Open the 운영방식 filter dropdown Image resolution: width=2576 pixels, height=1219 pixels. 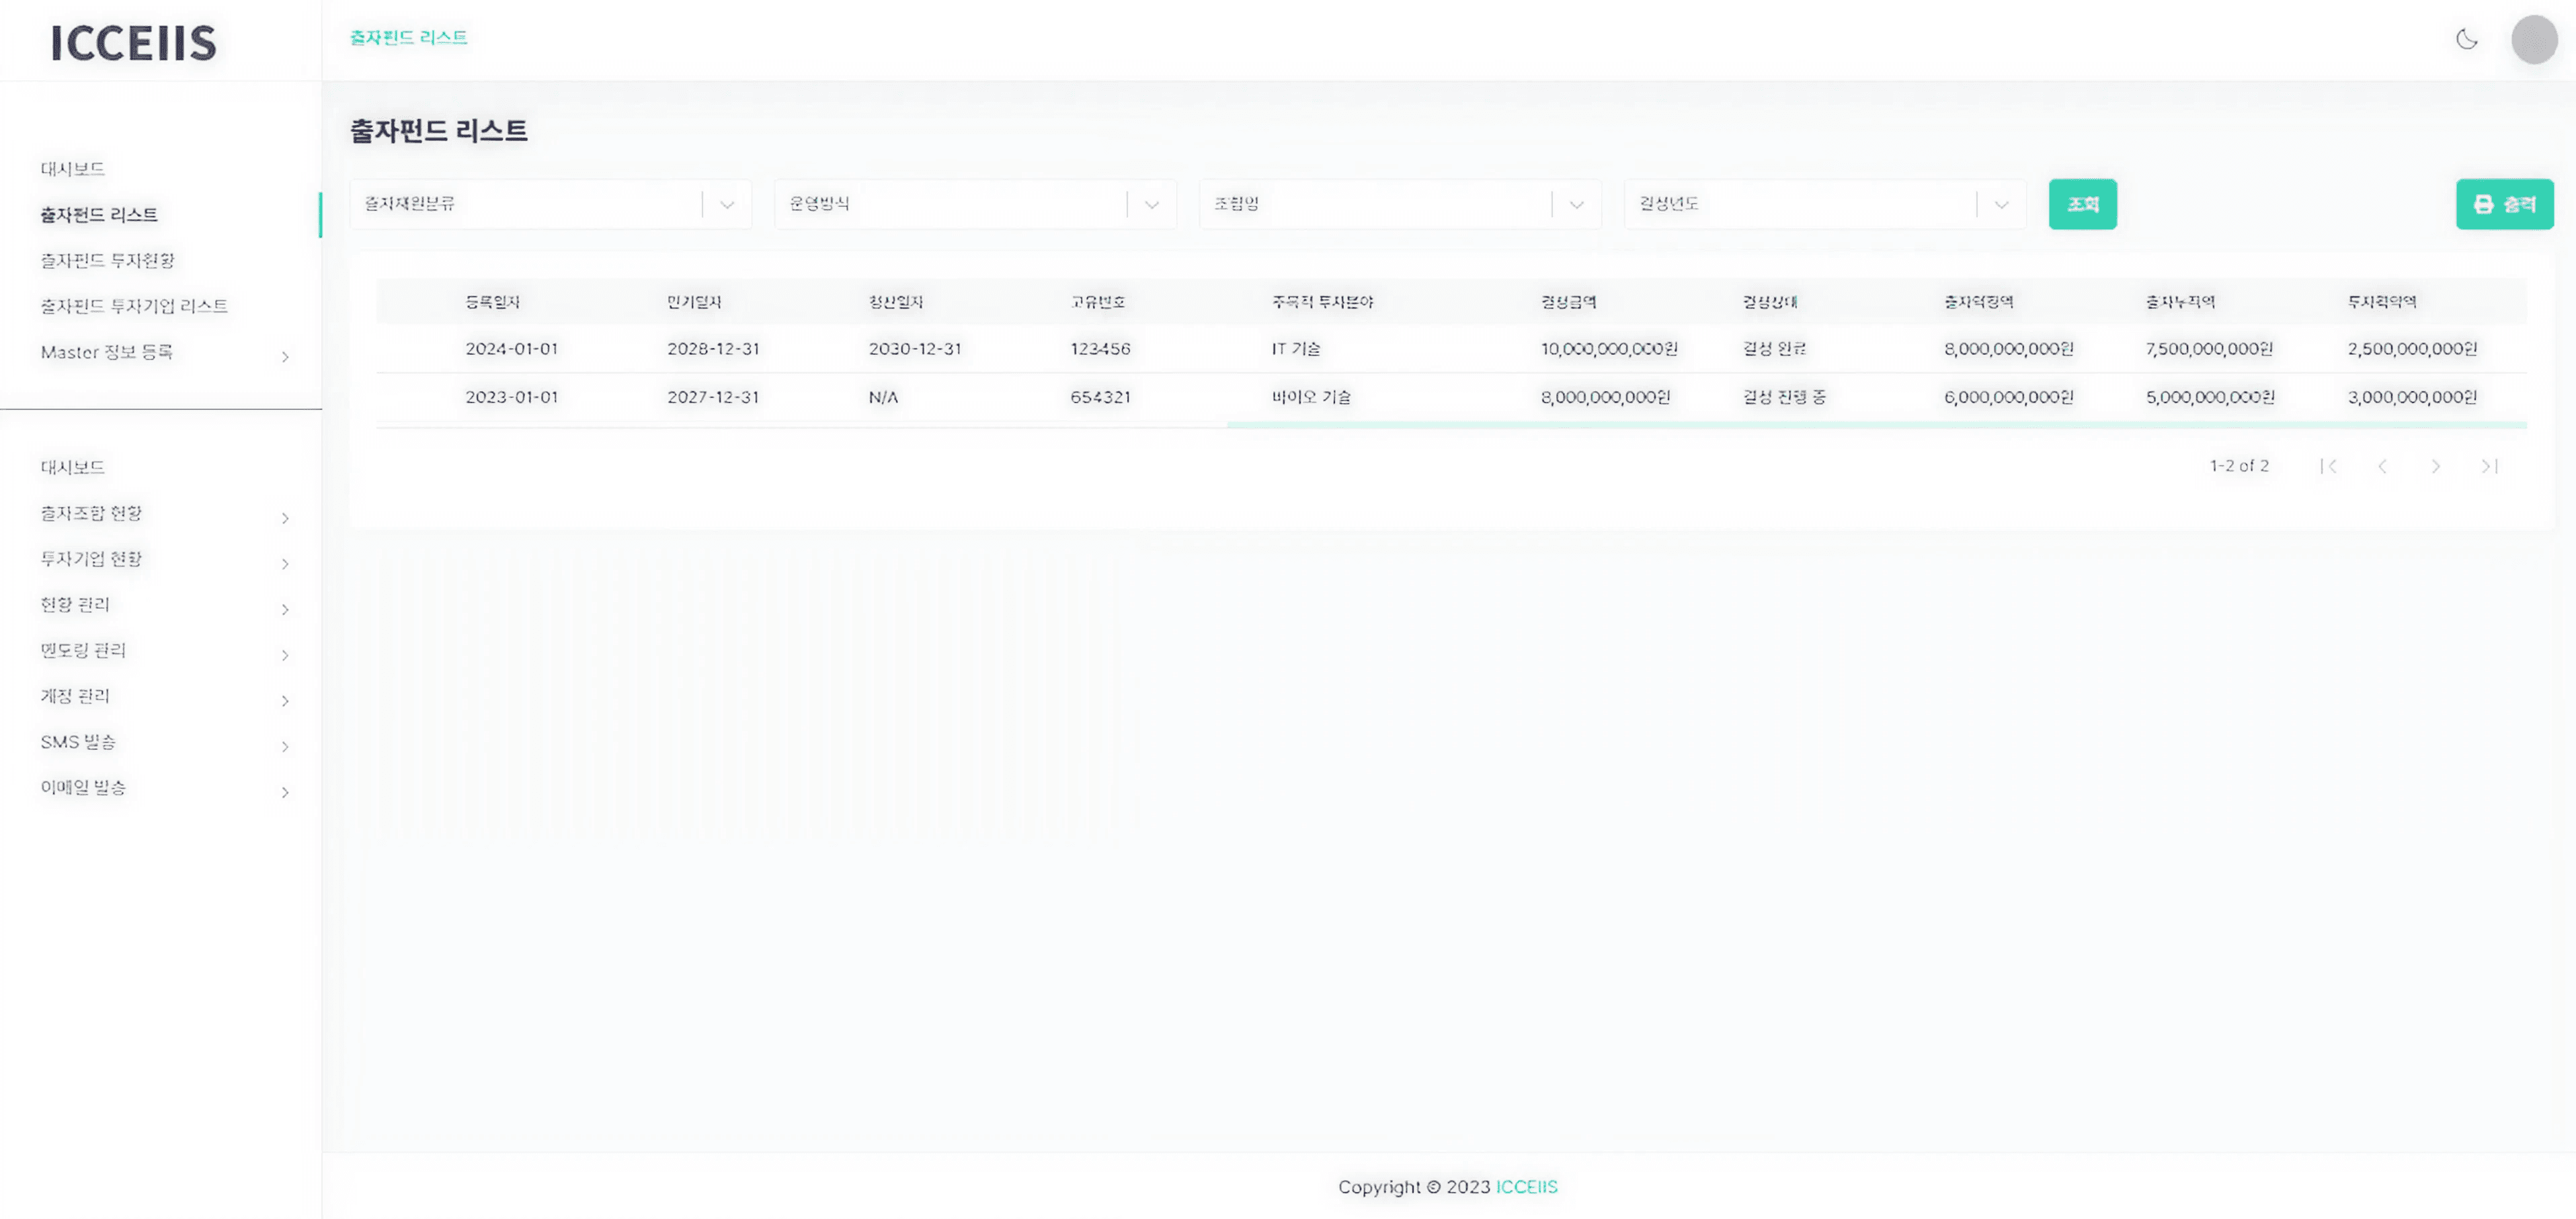1150,203
